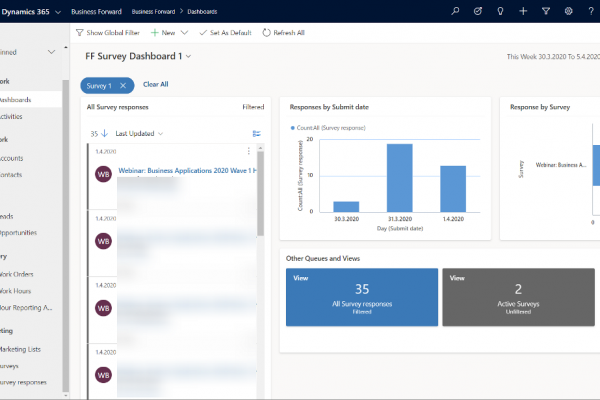This screenshot has height=400, width=600.
Task: Open the assistant lightbulb icon
Action: (x=500, y=11)
